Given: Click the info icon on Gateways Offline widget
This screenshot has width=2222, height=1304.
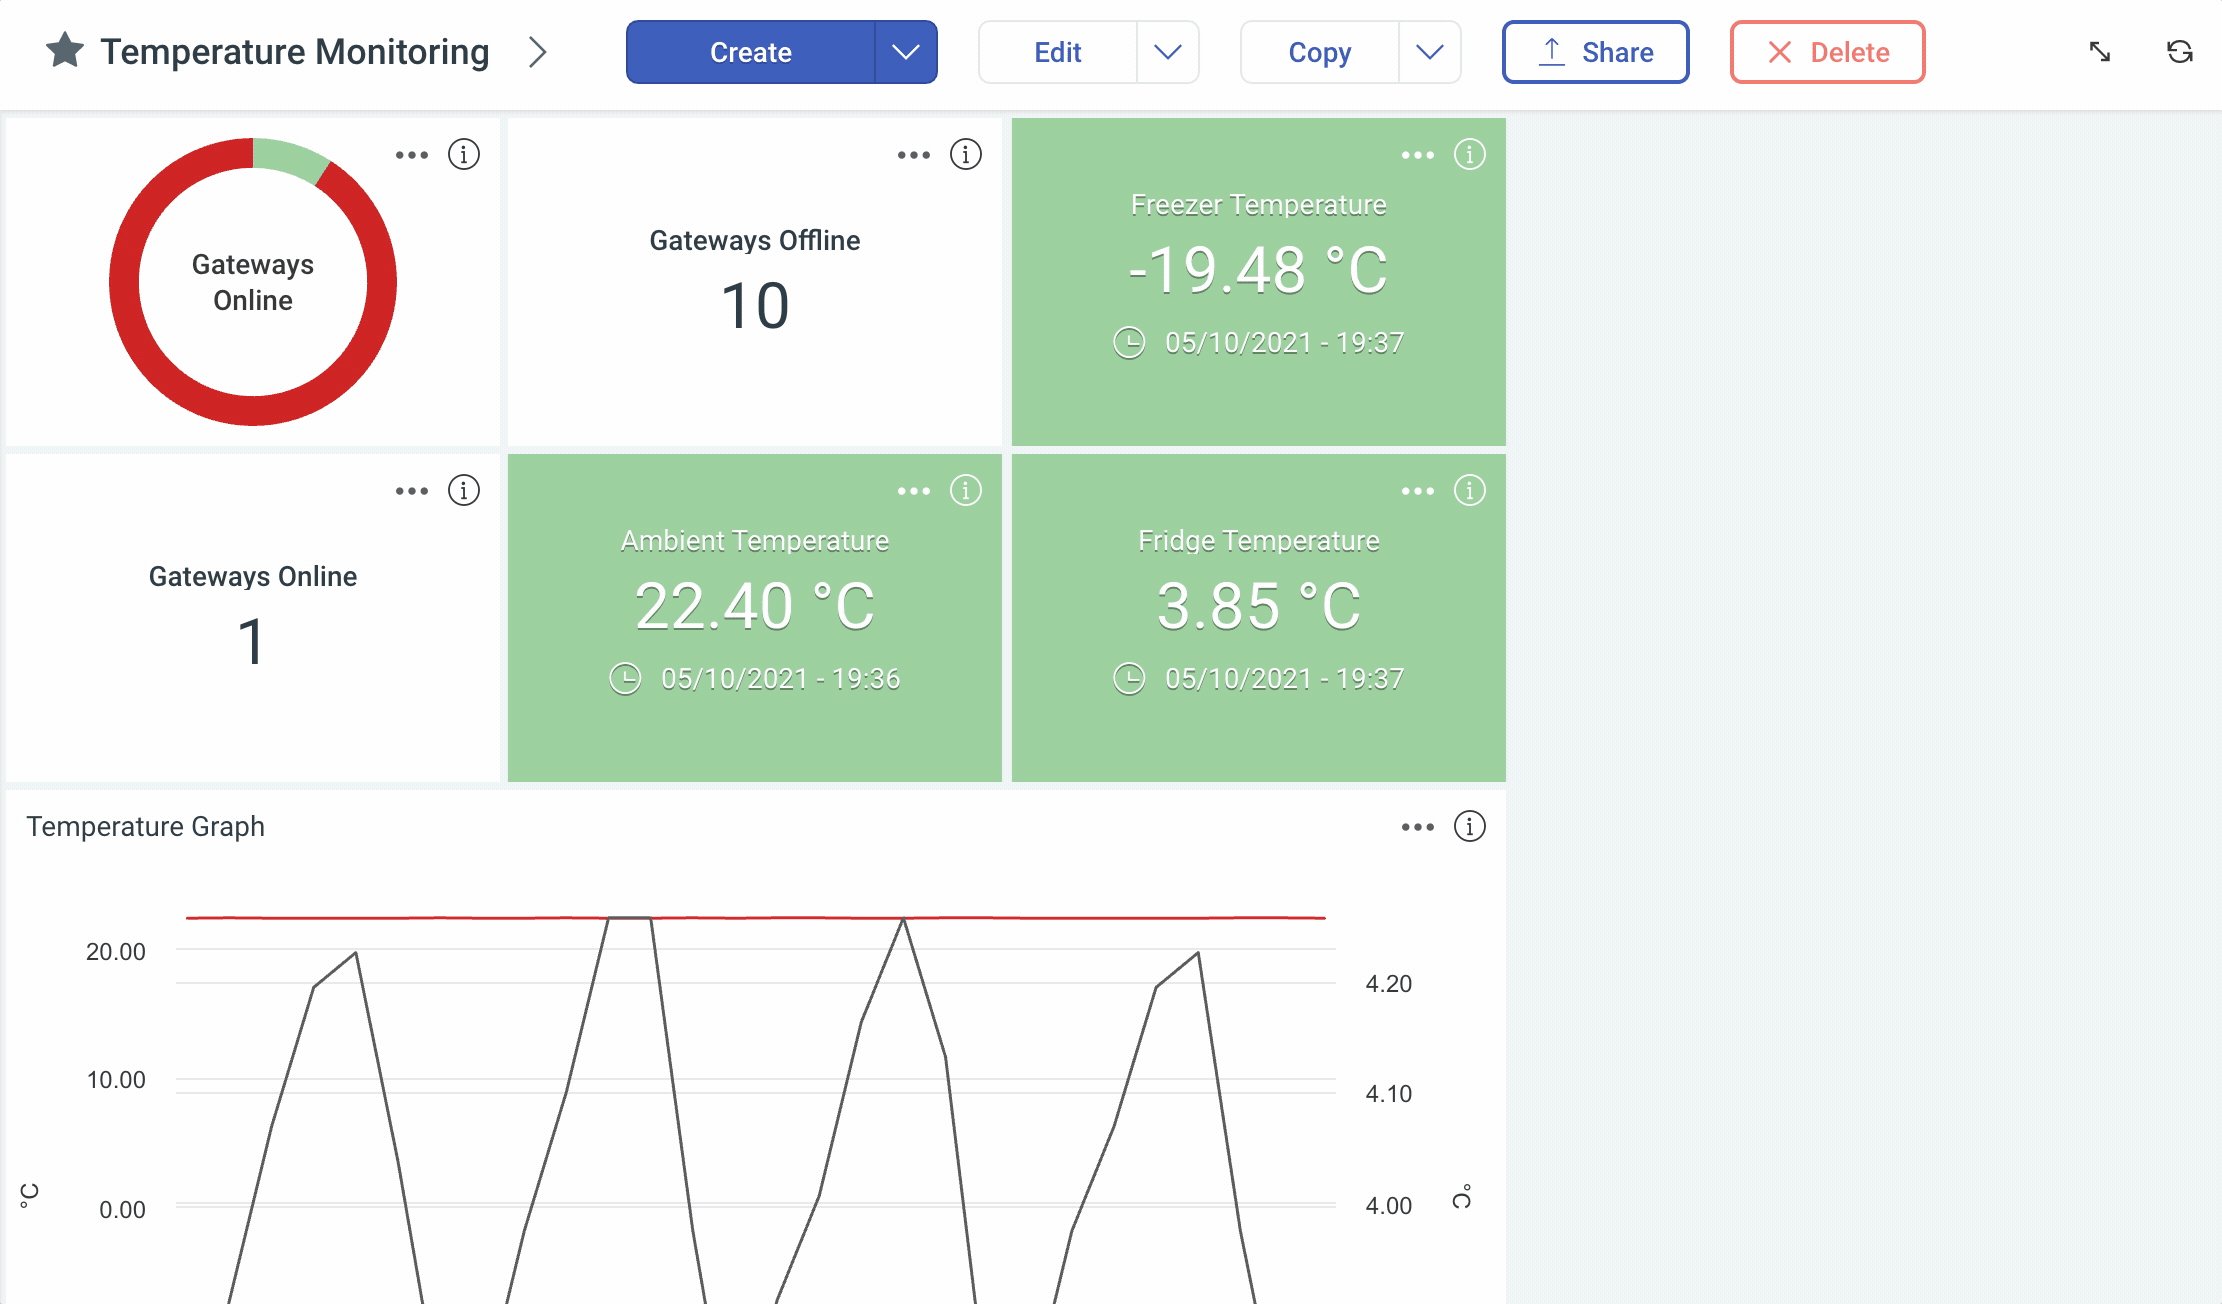Looking at the screenshot, I should pos(965,155).
